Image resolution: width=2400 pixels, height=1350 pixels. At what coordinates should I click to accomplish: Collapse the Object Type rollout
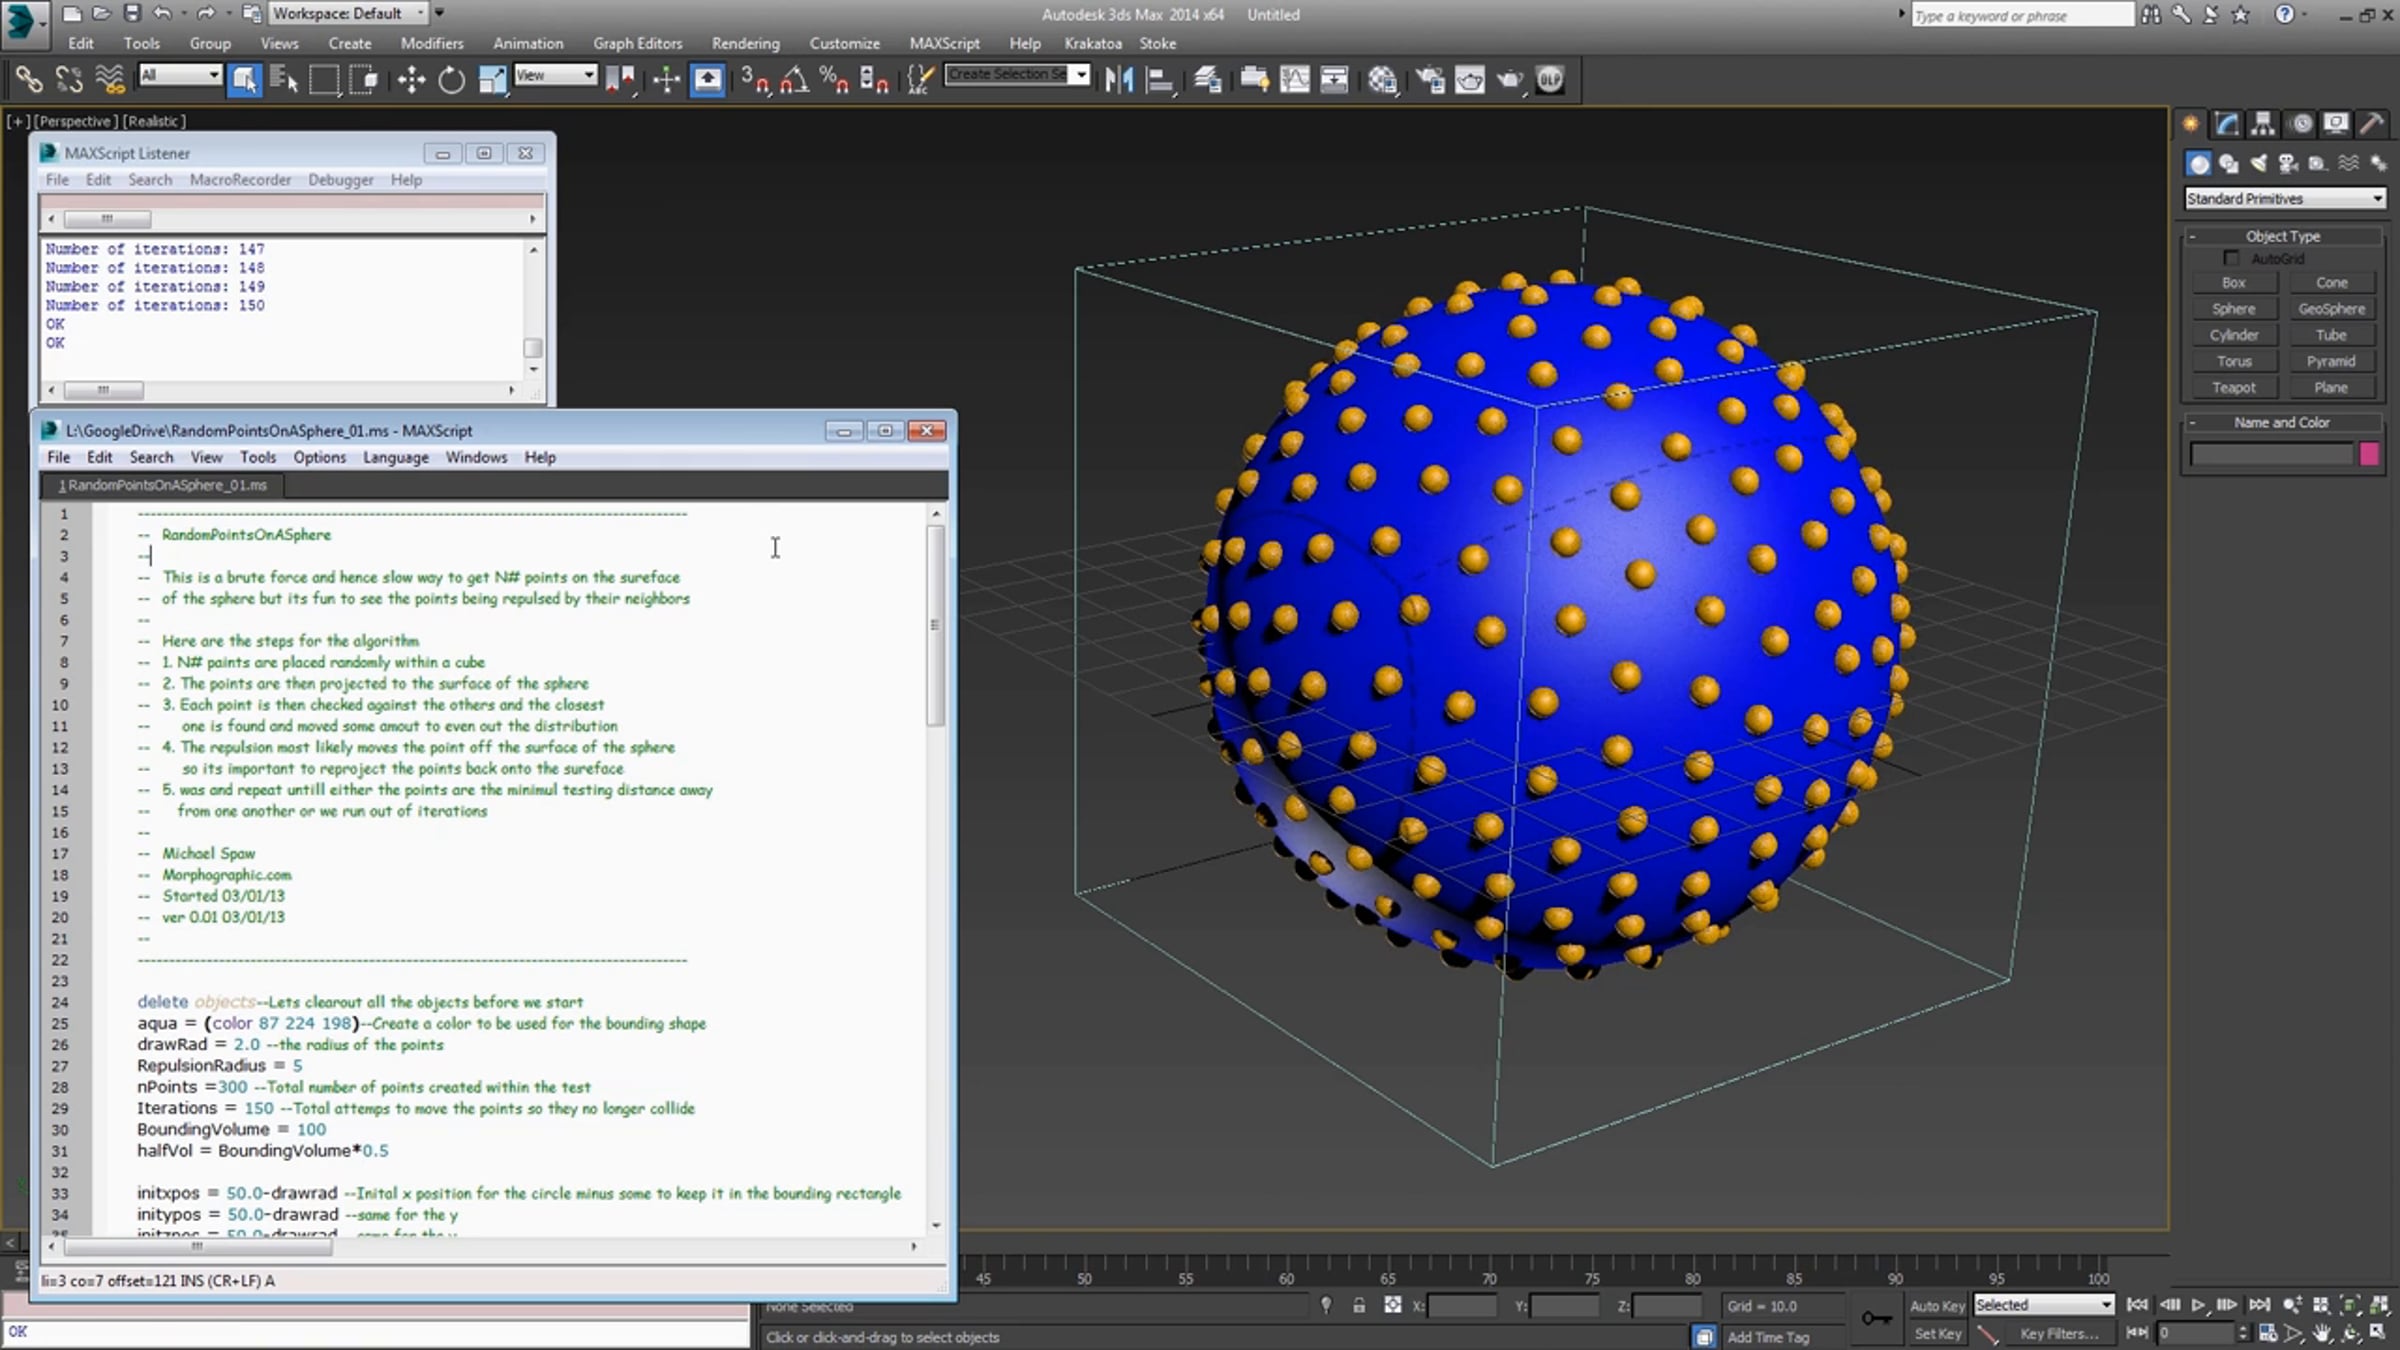pyautogui.click(x=2282, y=236)
